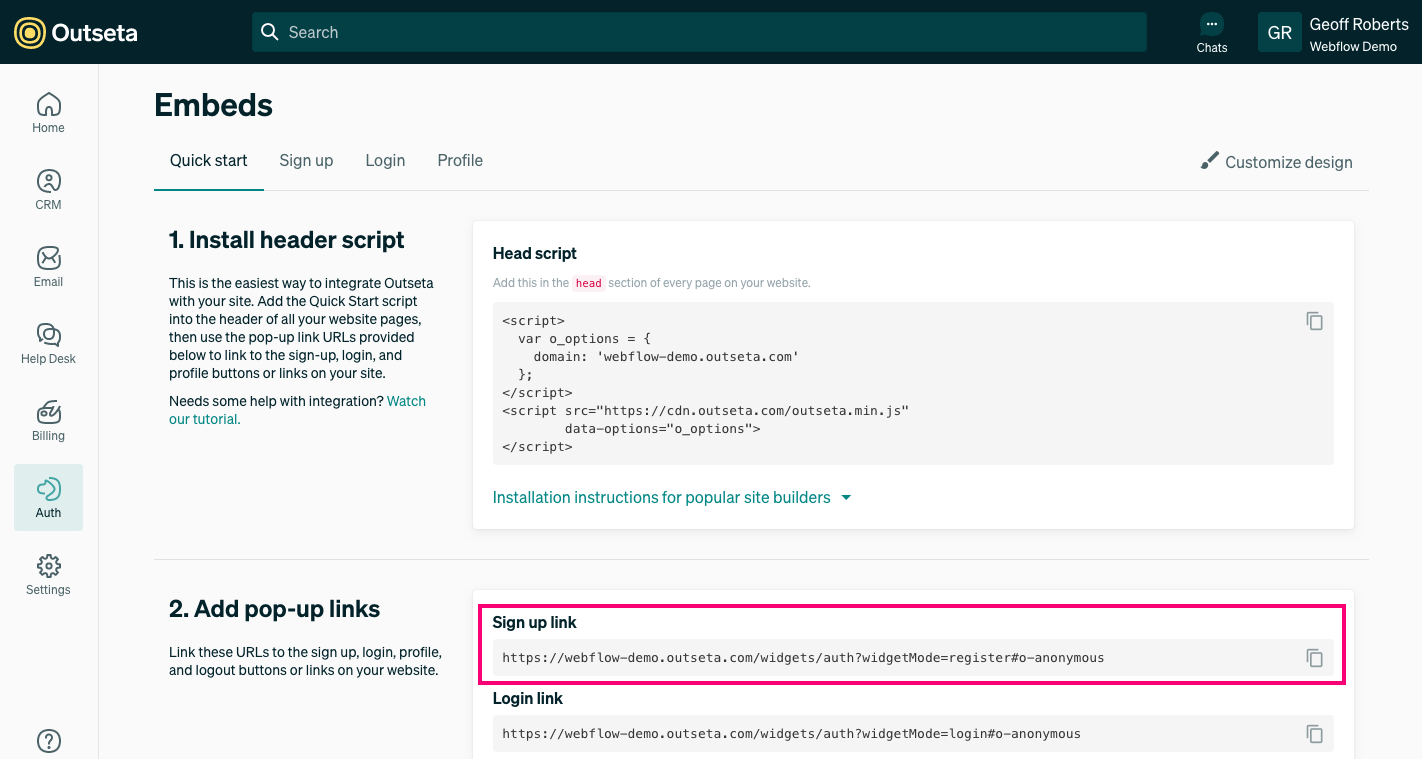Open the help icon at bottom left
1422x759 pixels.
tap(48, 740)
